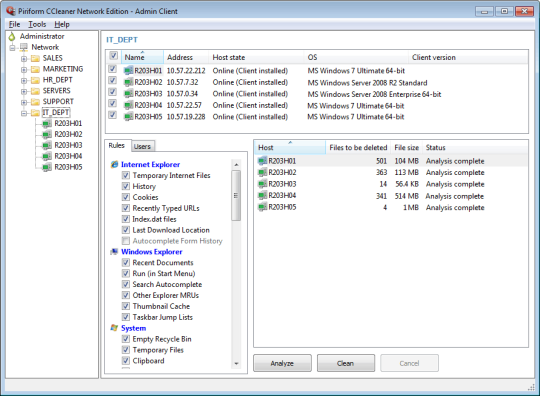The height and width of the screenshot is (396, 540).
Task: Click the Cancel button
Action: coord(409,363)
